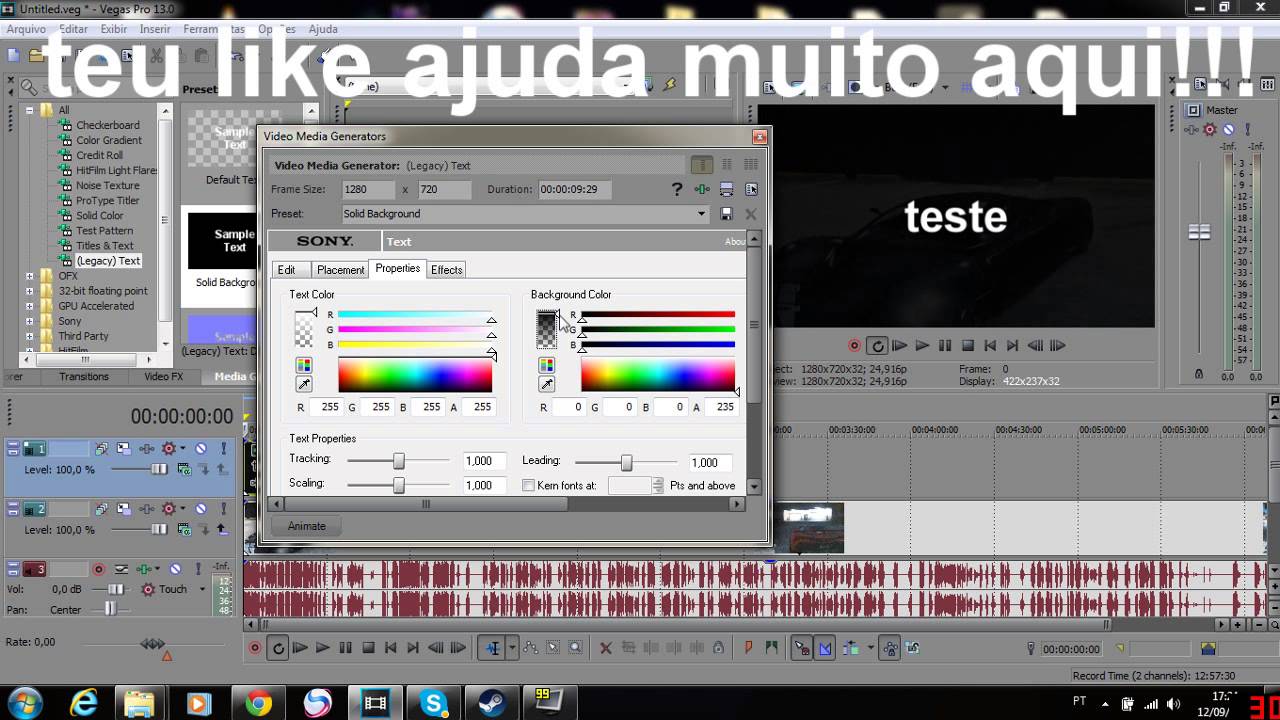Click the stop button in the timeline transport
The width and height of the screenshot is (1280, 720).
coord(368,648)
